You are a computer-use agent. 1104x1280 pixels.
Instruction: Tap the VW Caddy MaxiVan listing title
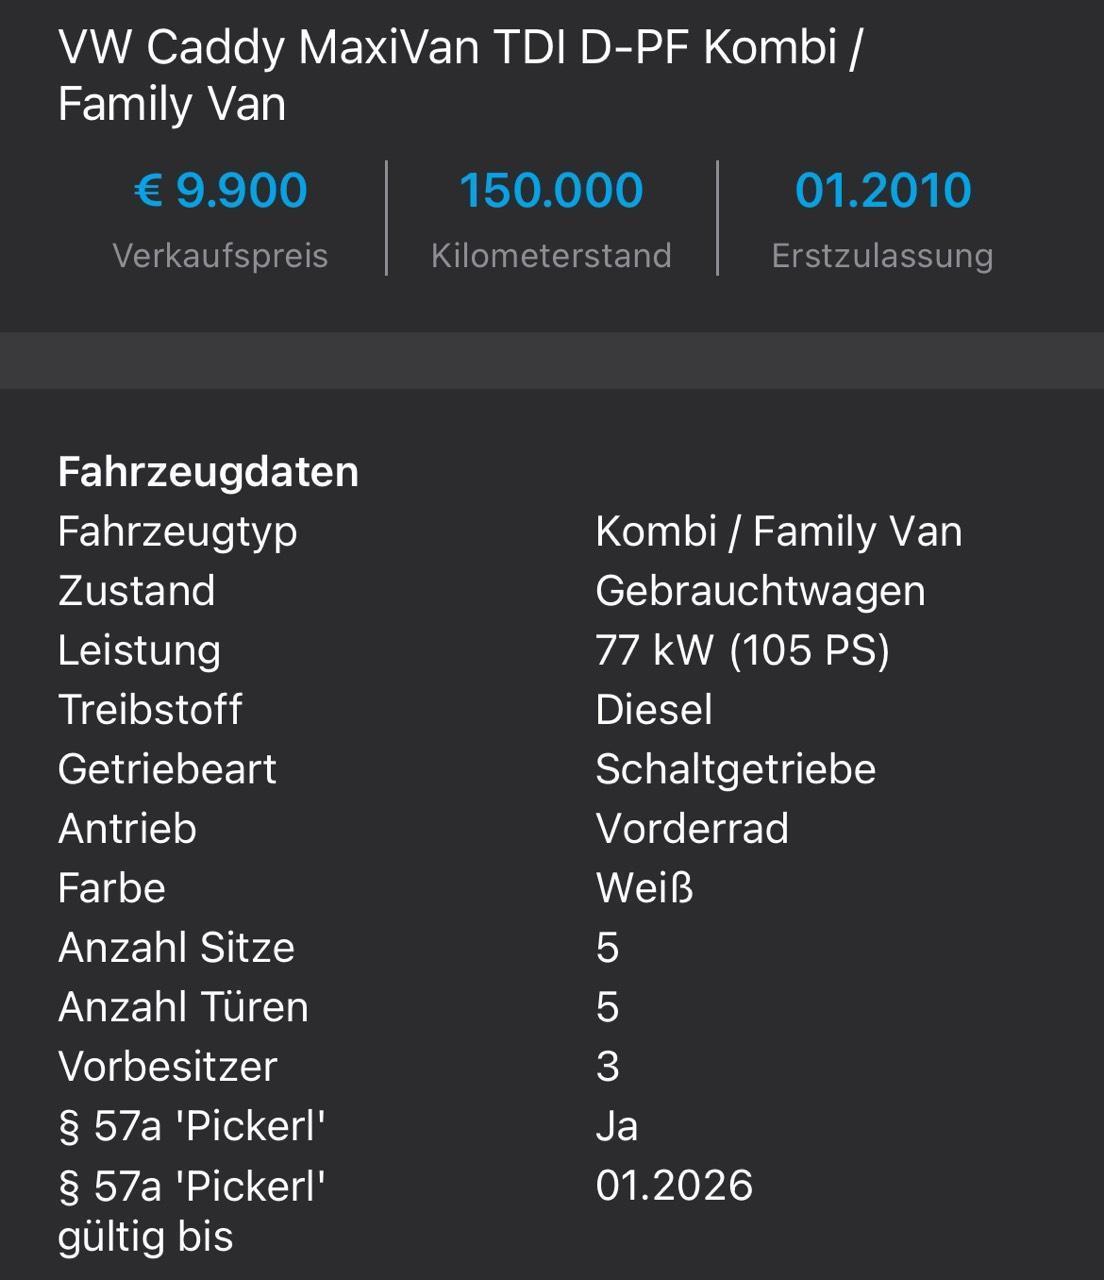[461, 75]
